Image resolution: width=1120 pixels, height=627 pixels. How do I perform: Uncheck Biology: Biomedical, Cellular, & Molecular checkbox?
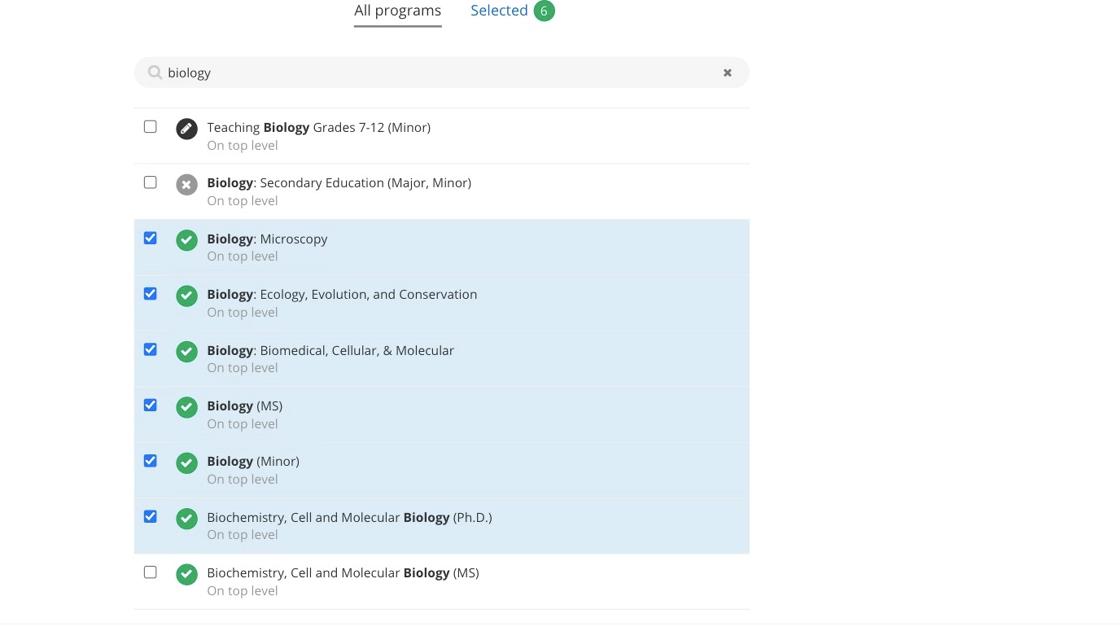tap(150, 350)
